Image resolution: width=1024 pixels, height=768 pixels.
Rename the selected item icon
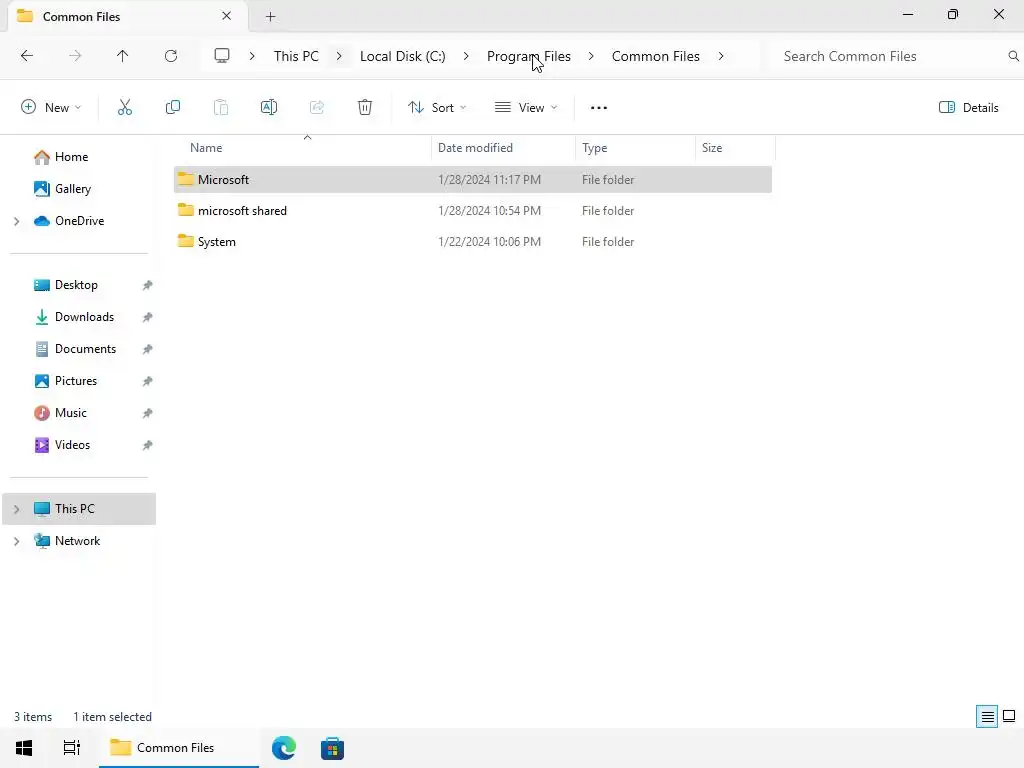tap(269, 108)
